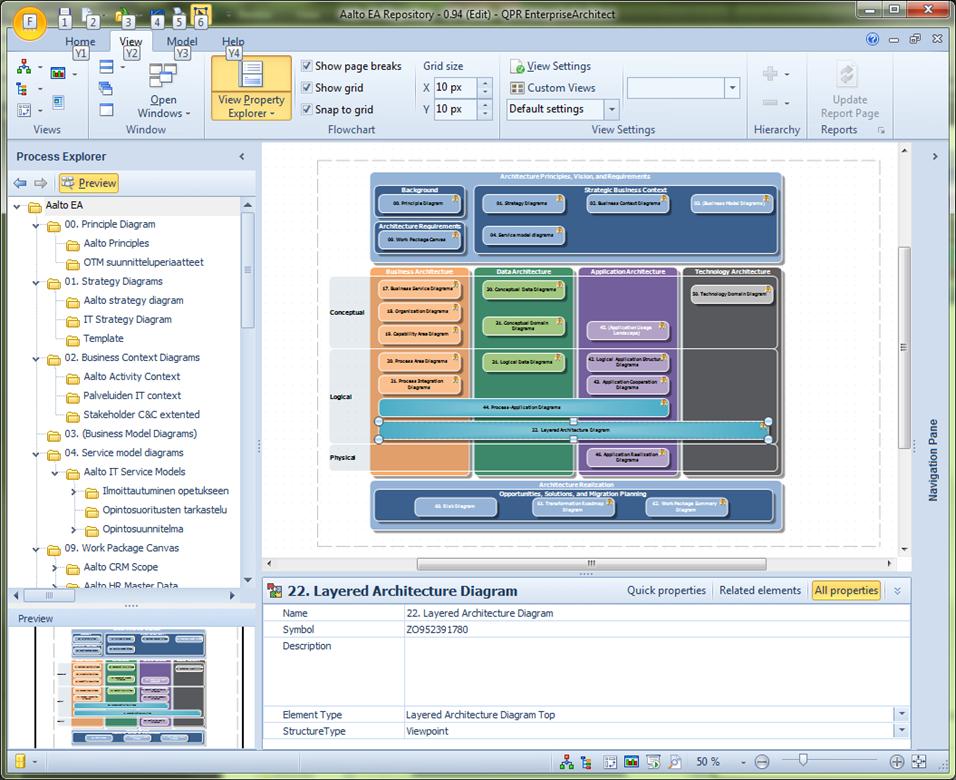The image size is (956, 780).
Task: Click the fit to window icon
Action: coord(919,761)
